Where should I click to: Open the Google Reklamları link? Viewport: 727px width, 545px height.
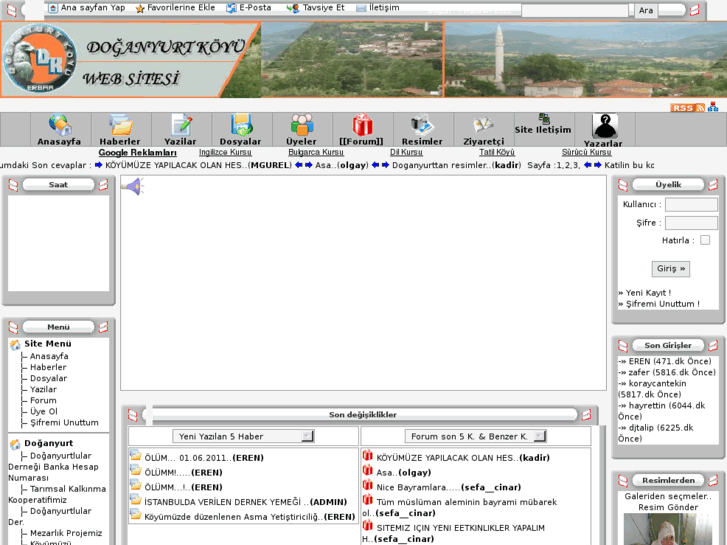137,153
